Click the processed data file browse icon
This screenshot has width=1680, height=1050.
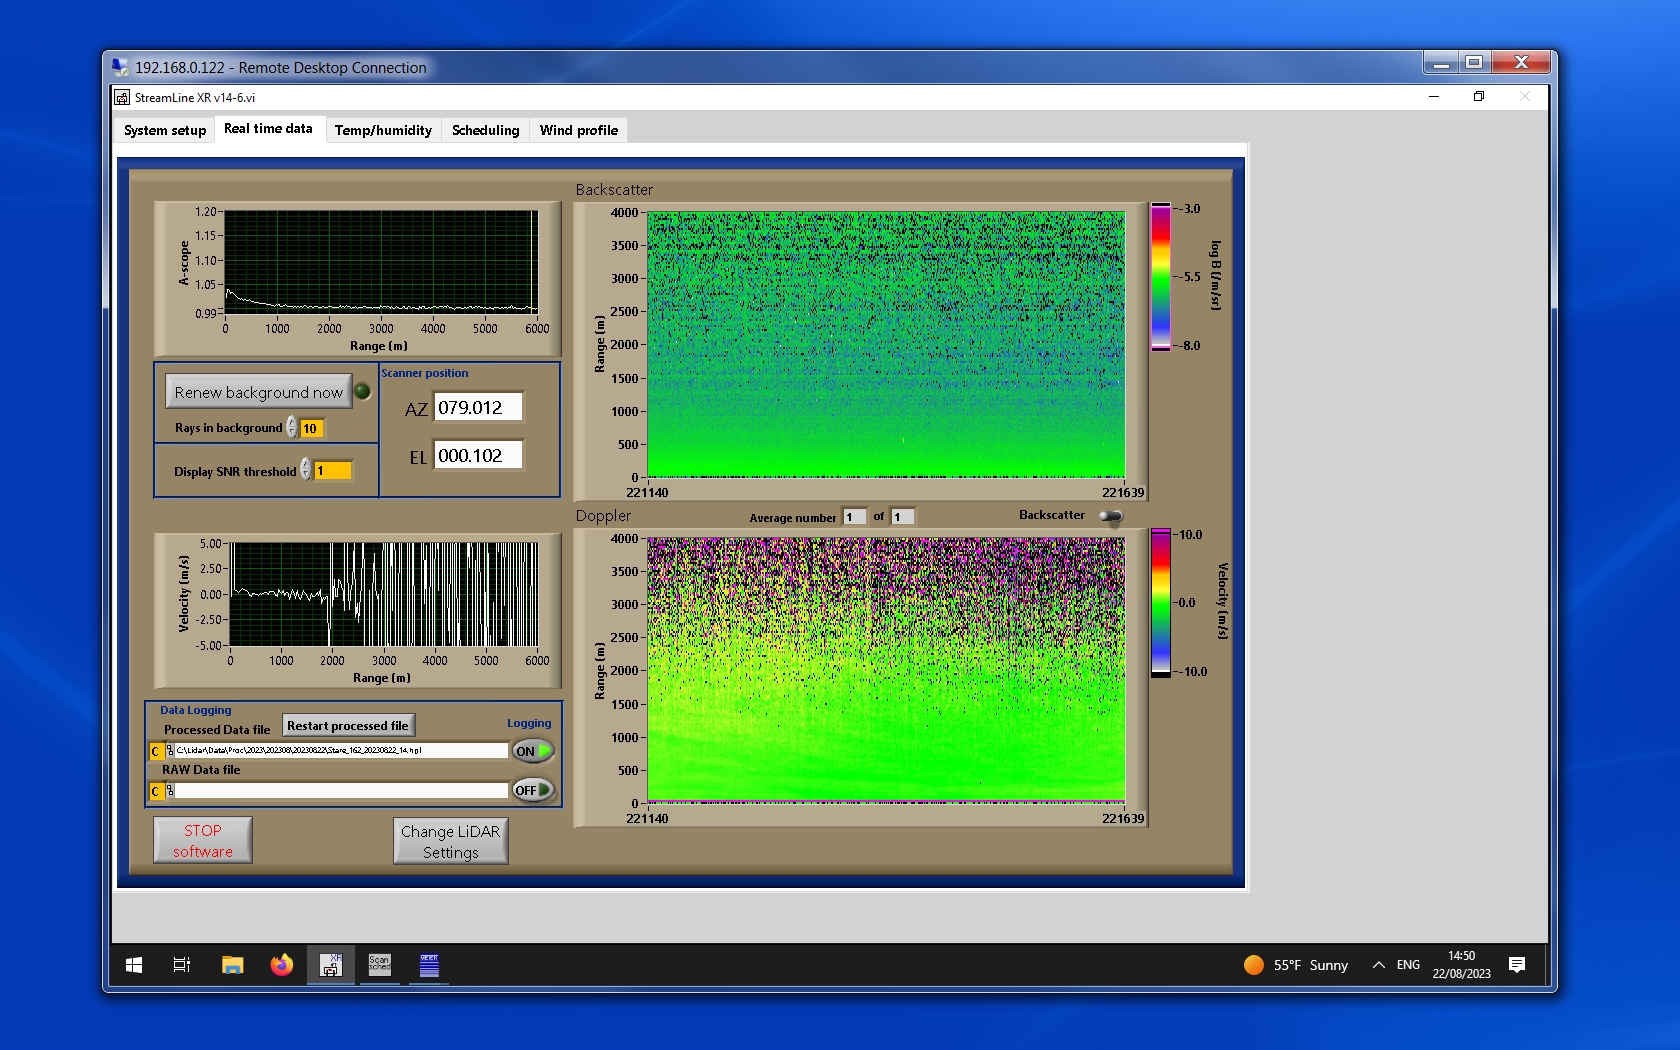point(169,750)
